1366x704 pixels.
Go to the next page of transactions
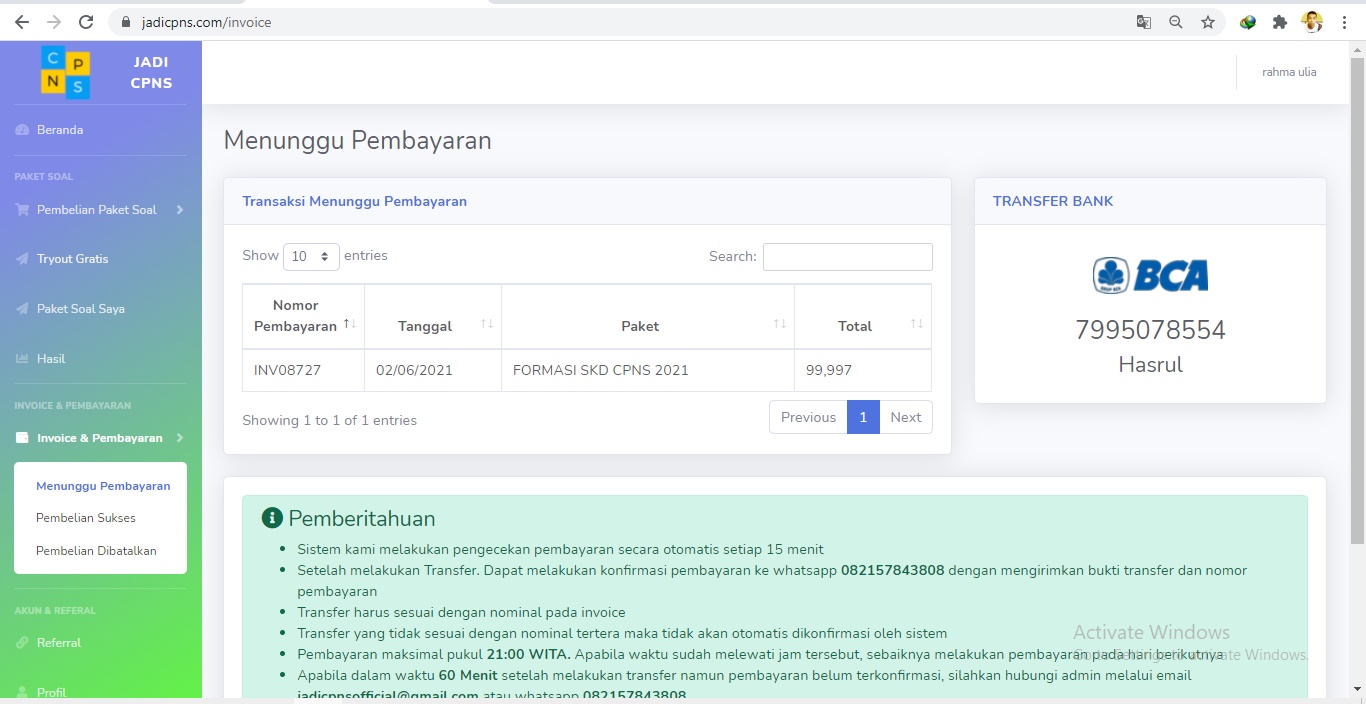906,417
